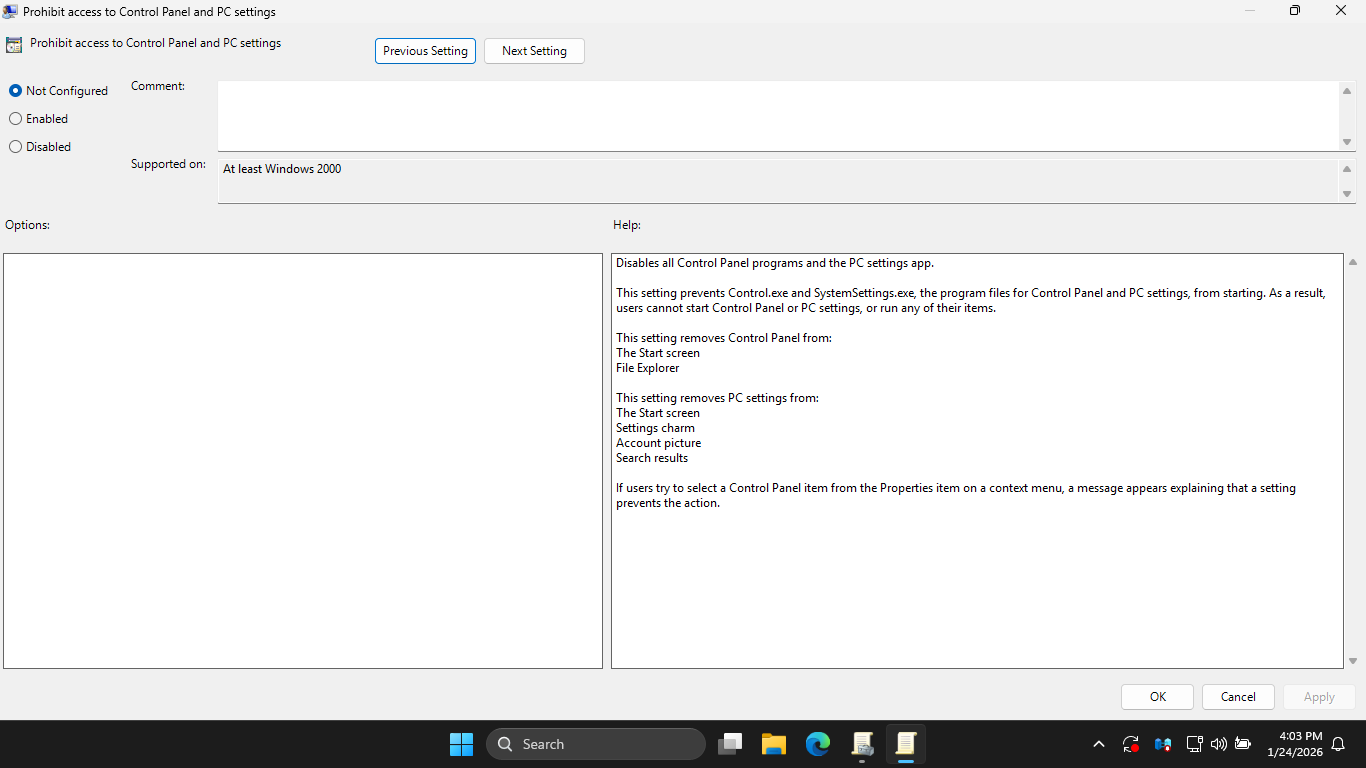Open Task View from the taskbar
The image size is (1366, 768).
pyautogui.click(x=731, y=744)
